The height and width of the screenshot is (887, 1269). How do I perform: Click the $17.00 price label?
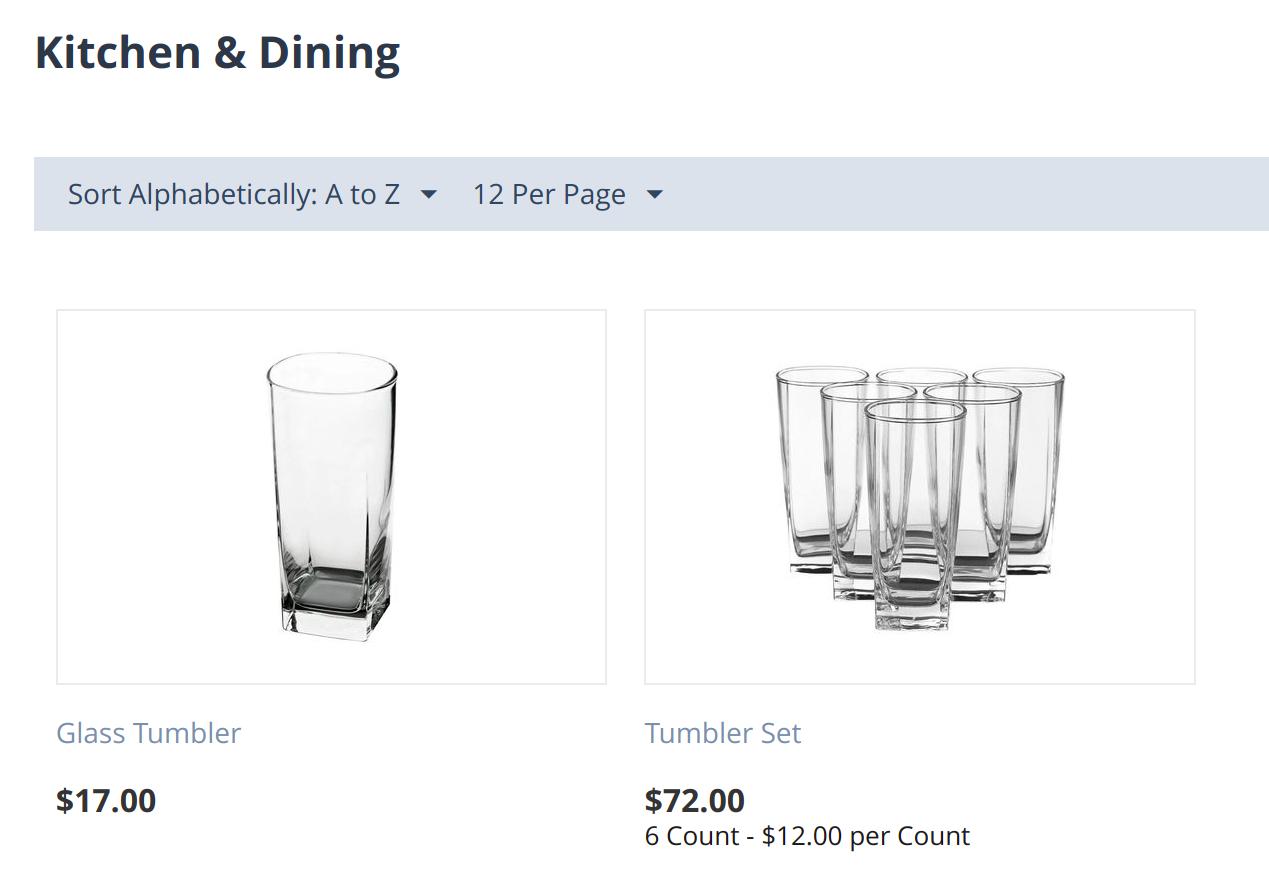106,801
